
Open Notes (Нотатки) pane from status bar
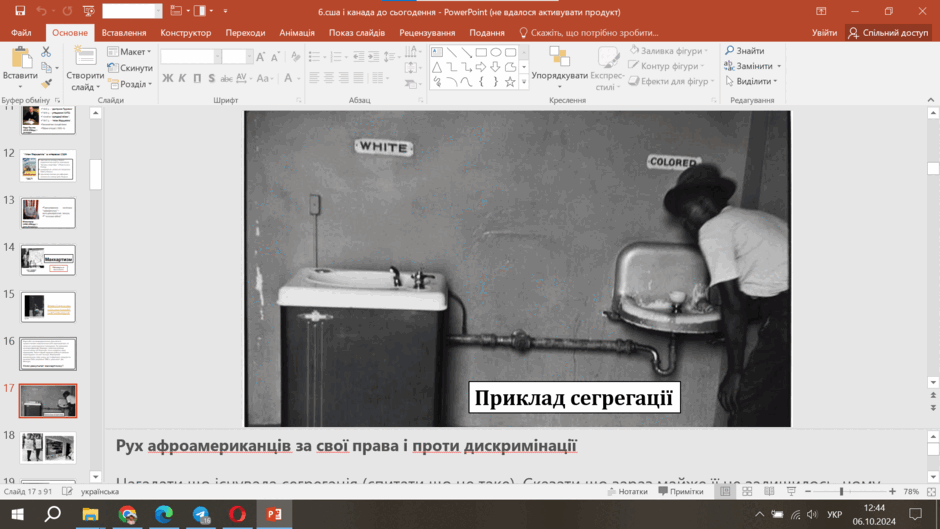[627, 491]
